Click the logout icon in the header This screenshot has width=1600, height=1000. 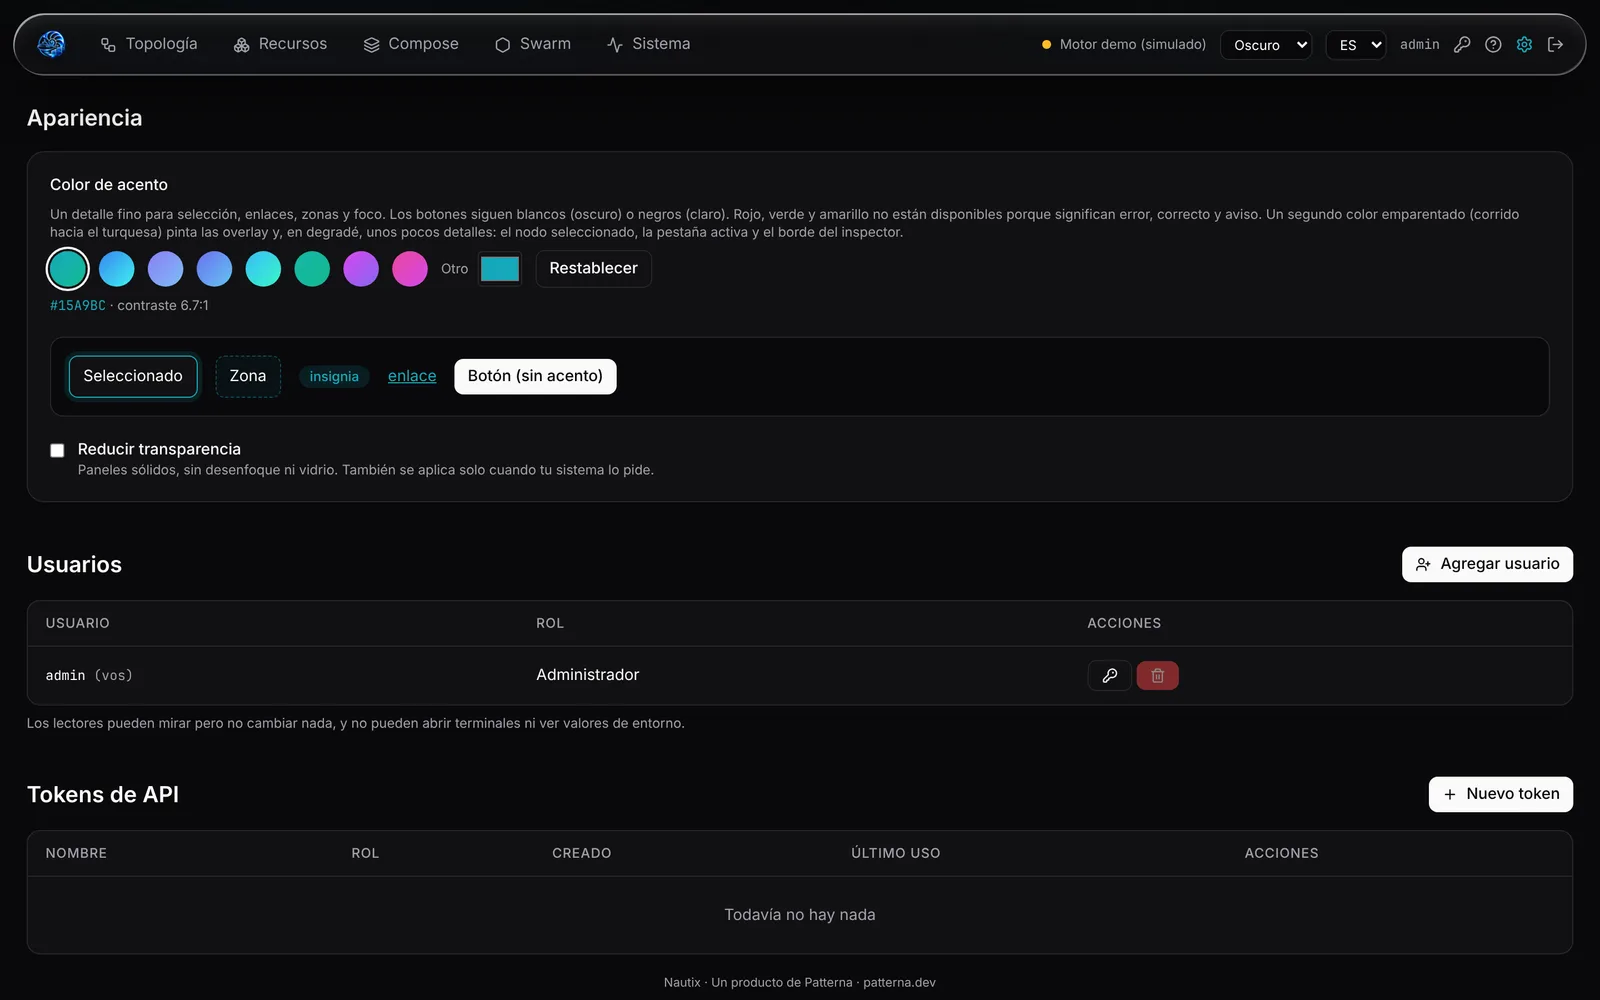(x=1555, y=44)
